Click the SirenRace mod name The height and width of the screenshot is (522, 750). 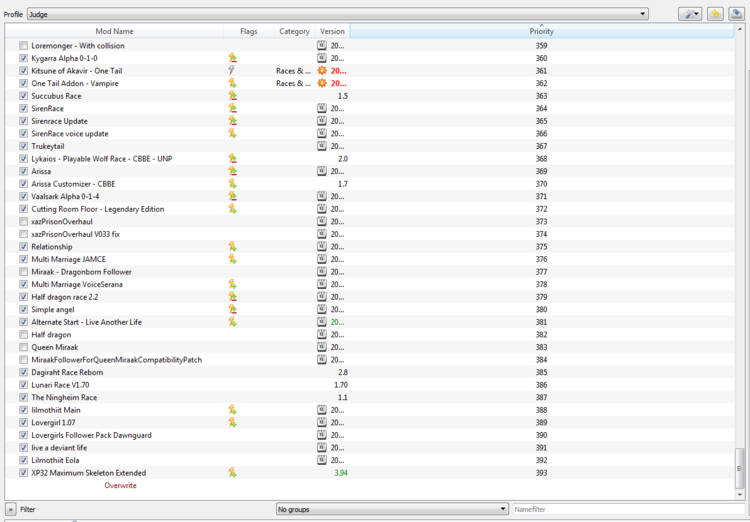click(47, 109)
